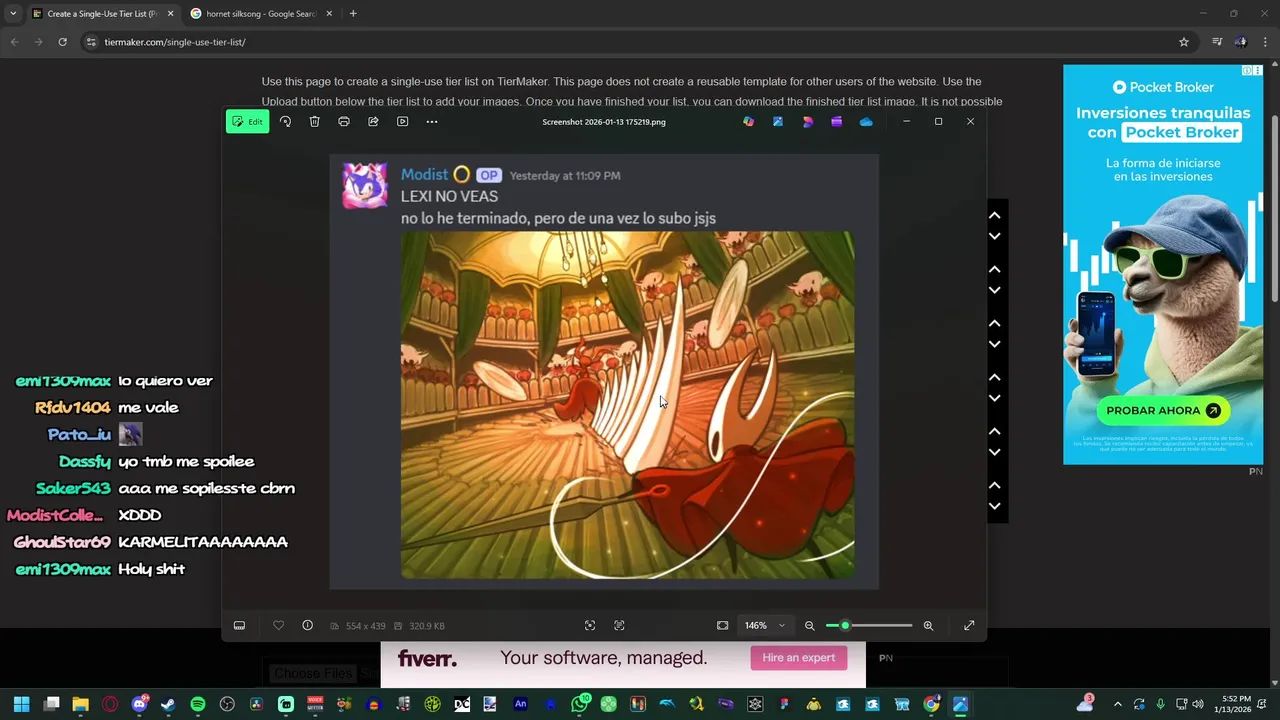Open Chrome tab search dropdown arrow
Viewport: 1280px width, 720px height.
coord(12,14)
